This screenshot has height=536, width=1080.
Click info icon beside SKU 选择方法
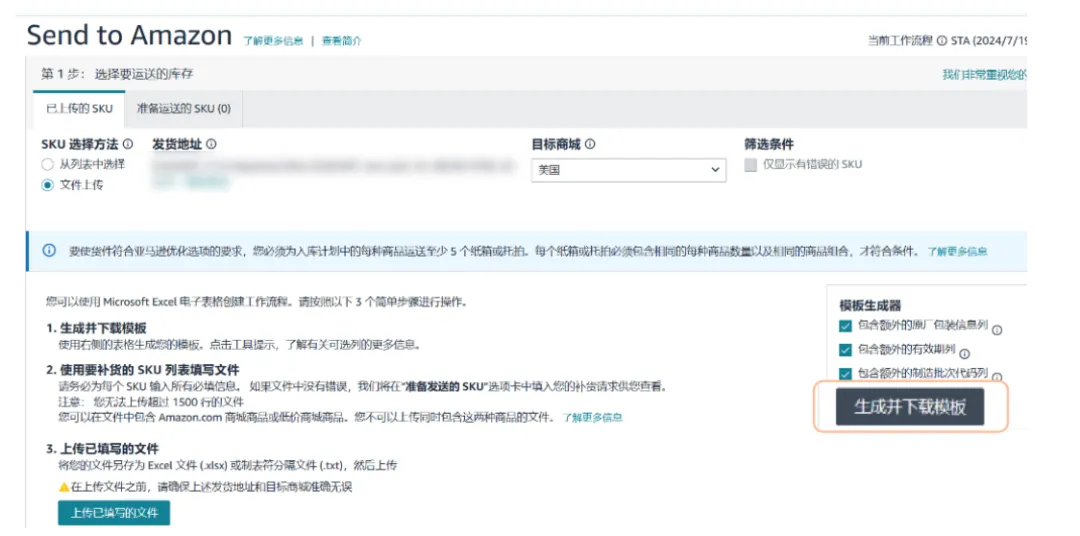[127, 145]
